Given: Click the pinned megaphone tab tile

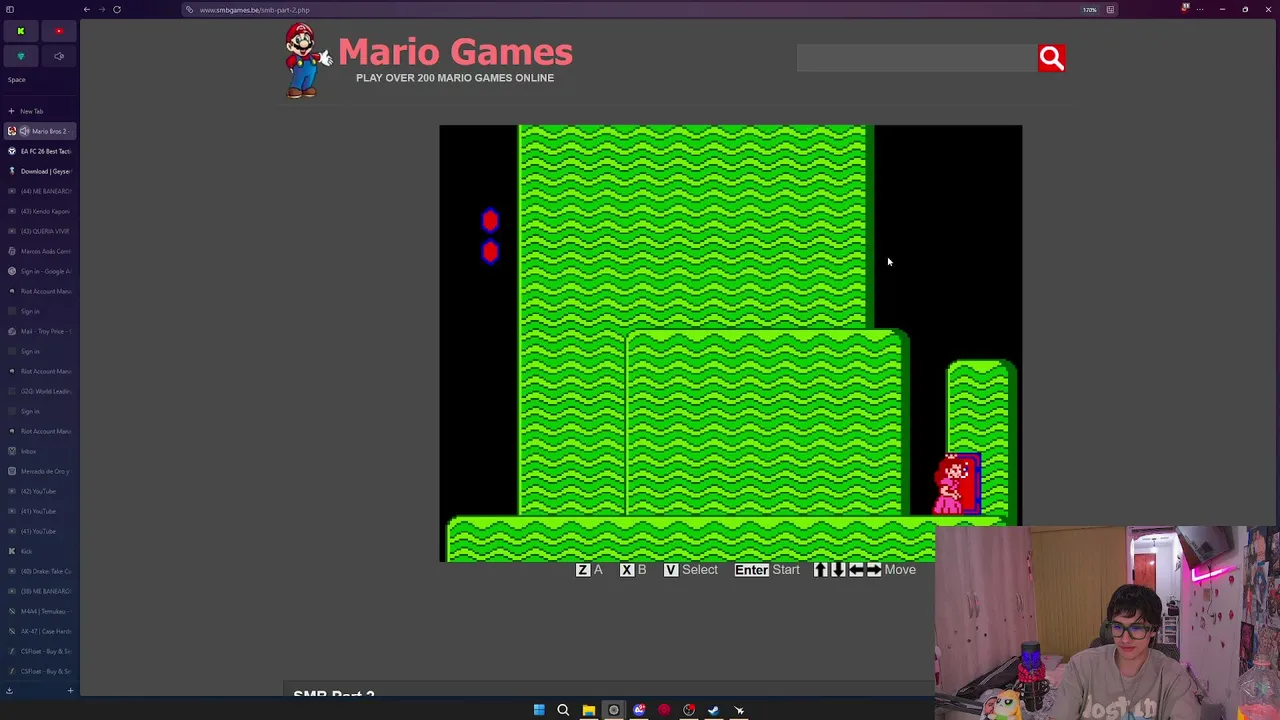Looking at the screenshot, I should pos(59,56).
